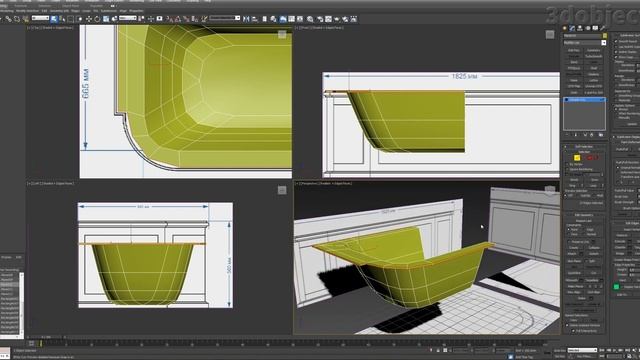
Task: Click the Pin Stack icon below modifier stack
Action: 567,135
